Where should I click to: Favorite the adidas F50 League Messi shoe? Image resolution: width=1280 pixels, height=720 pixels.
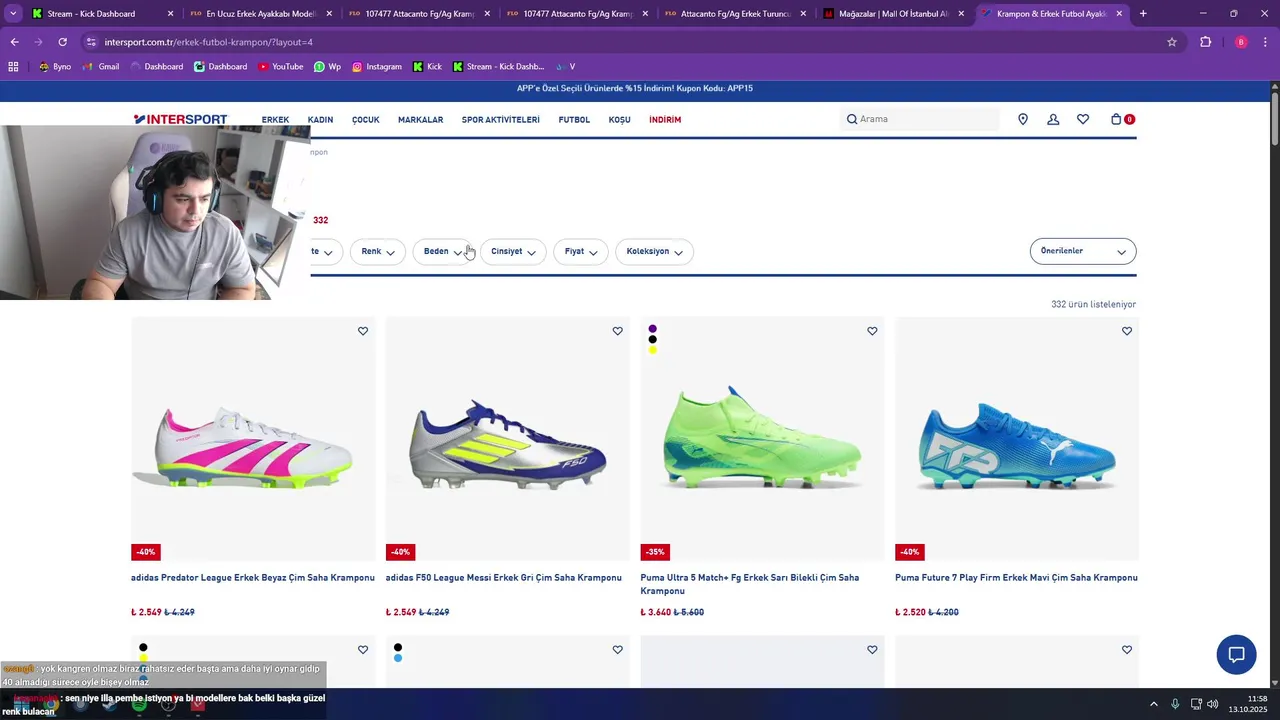tap(617, 331)
